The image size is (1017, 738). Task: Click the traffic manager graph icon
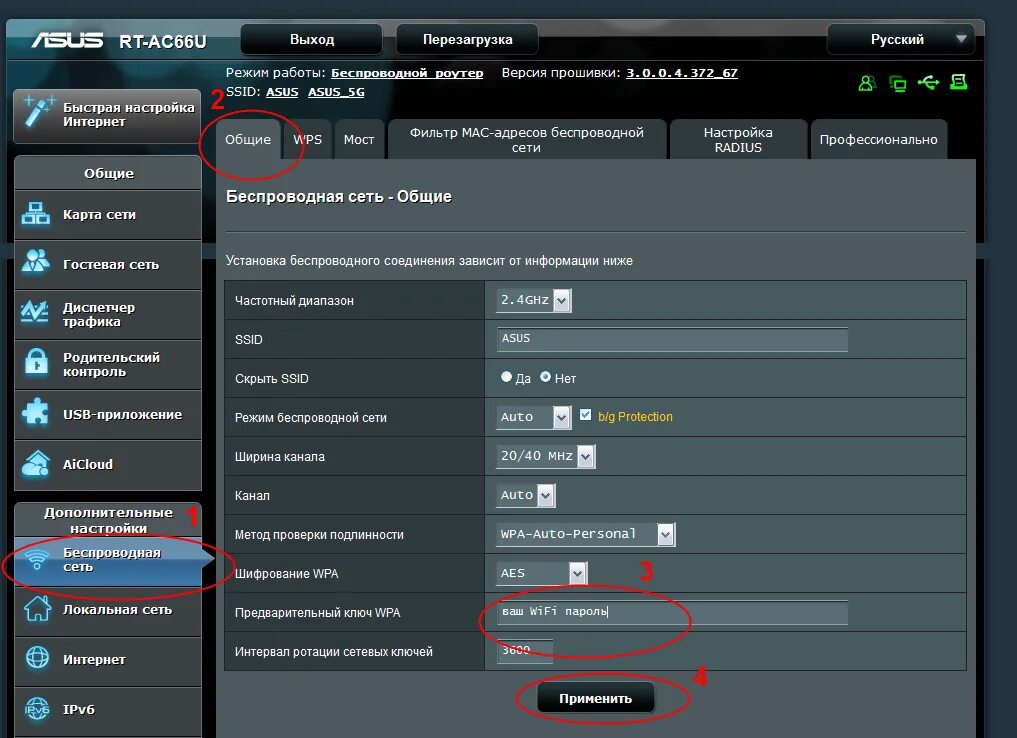(34, 312)
